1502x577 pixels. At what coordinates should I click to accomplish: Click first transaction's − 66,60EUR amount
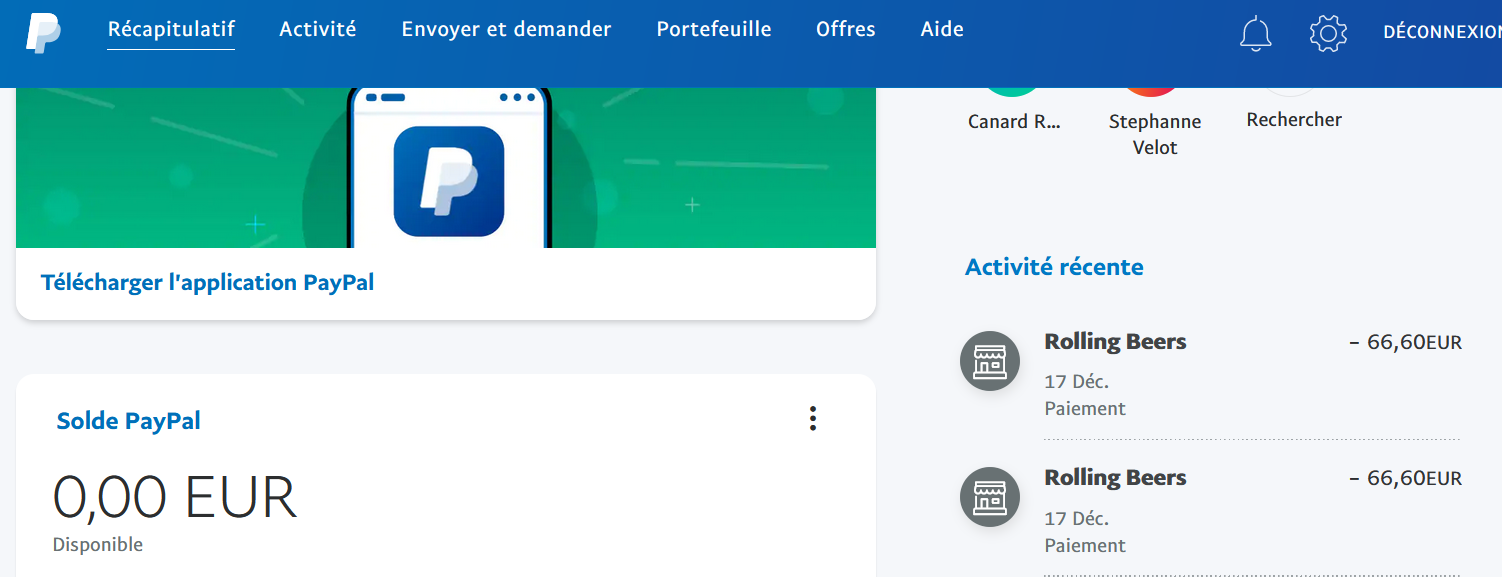click(x=1405, y=343)
